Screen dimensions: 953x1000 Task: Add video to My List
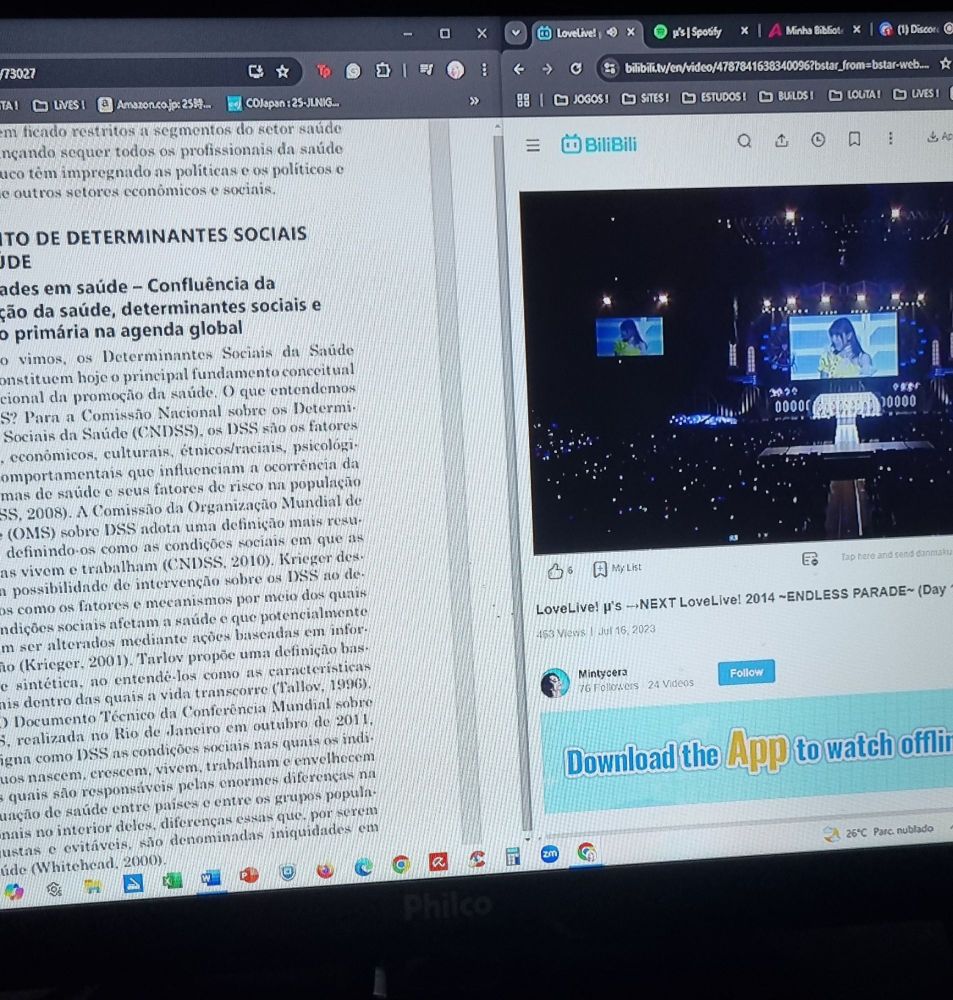coord(617,568)
